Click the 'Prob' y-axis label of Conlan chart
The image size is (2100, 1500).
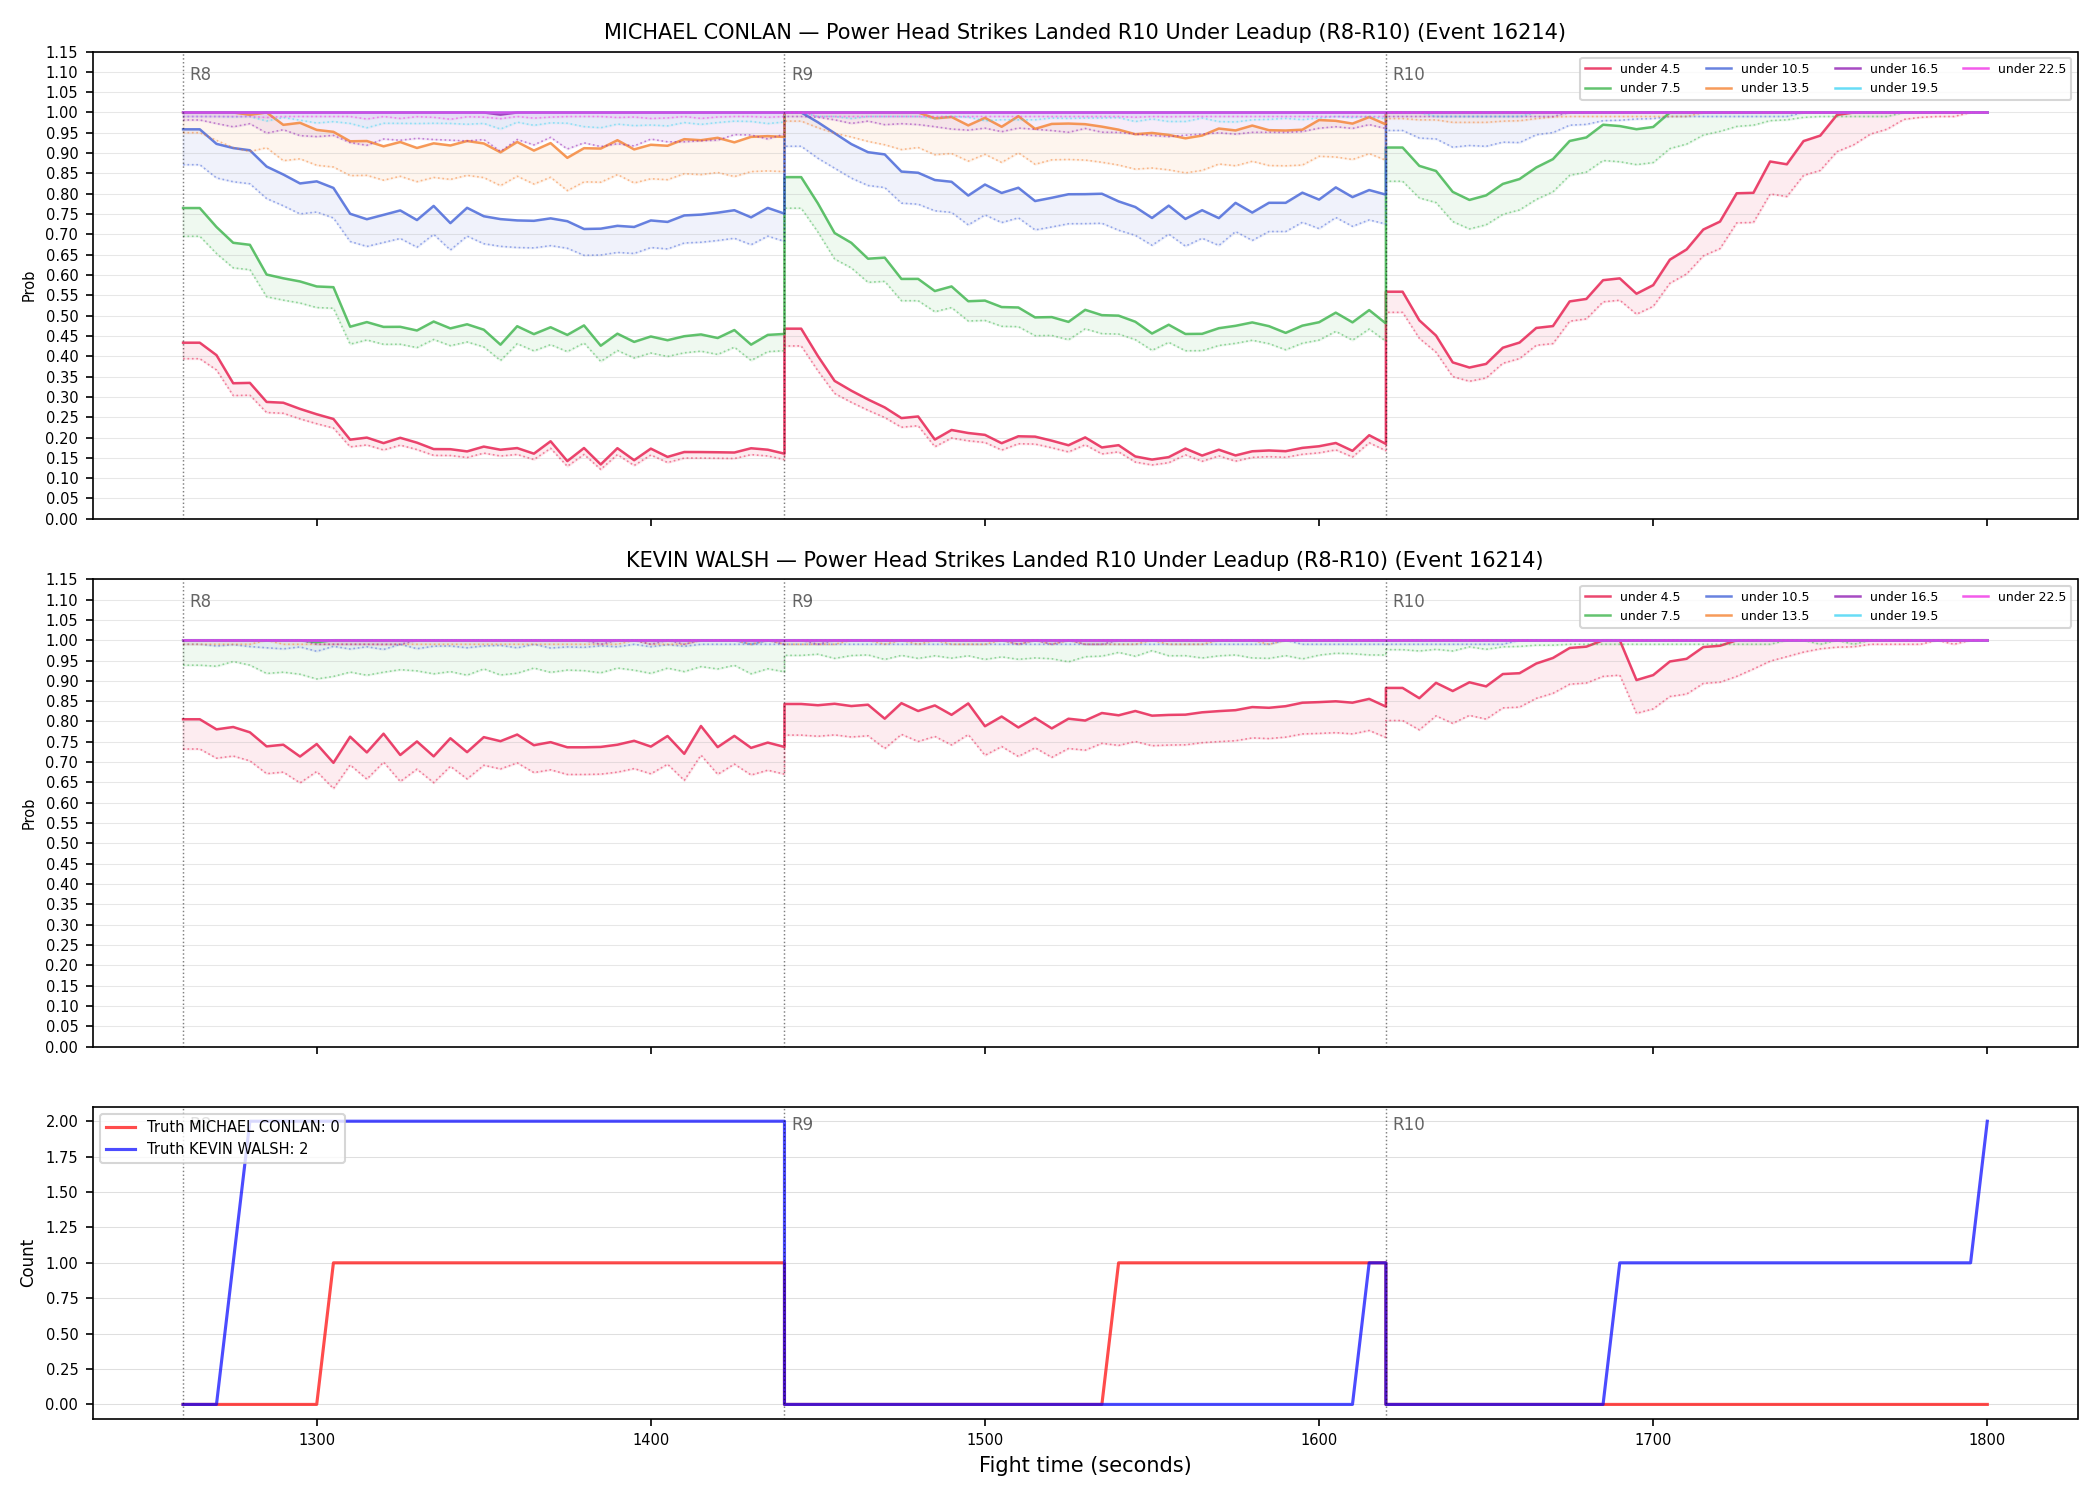pos(28,286)
